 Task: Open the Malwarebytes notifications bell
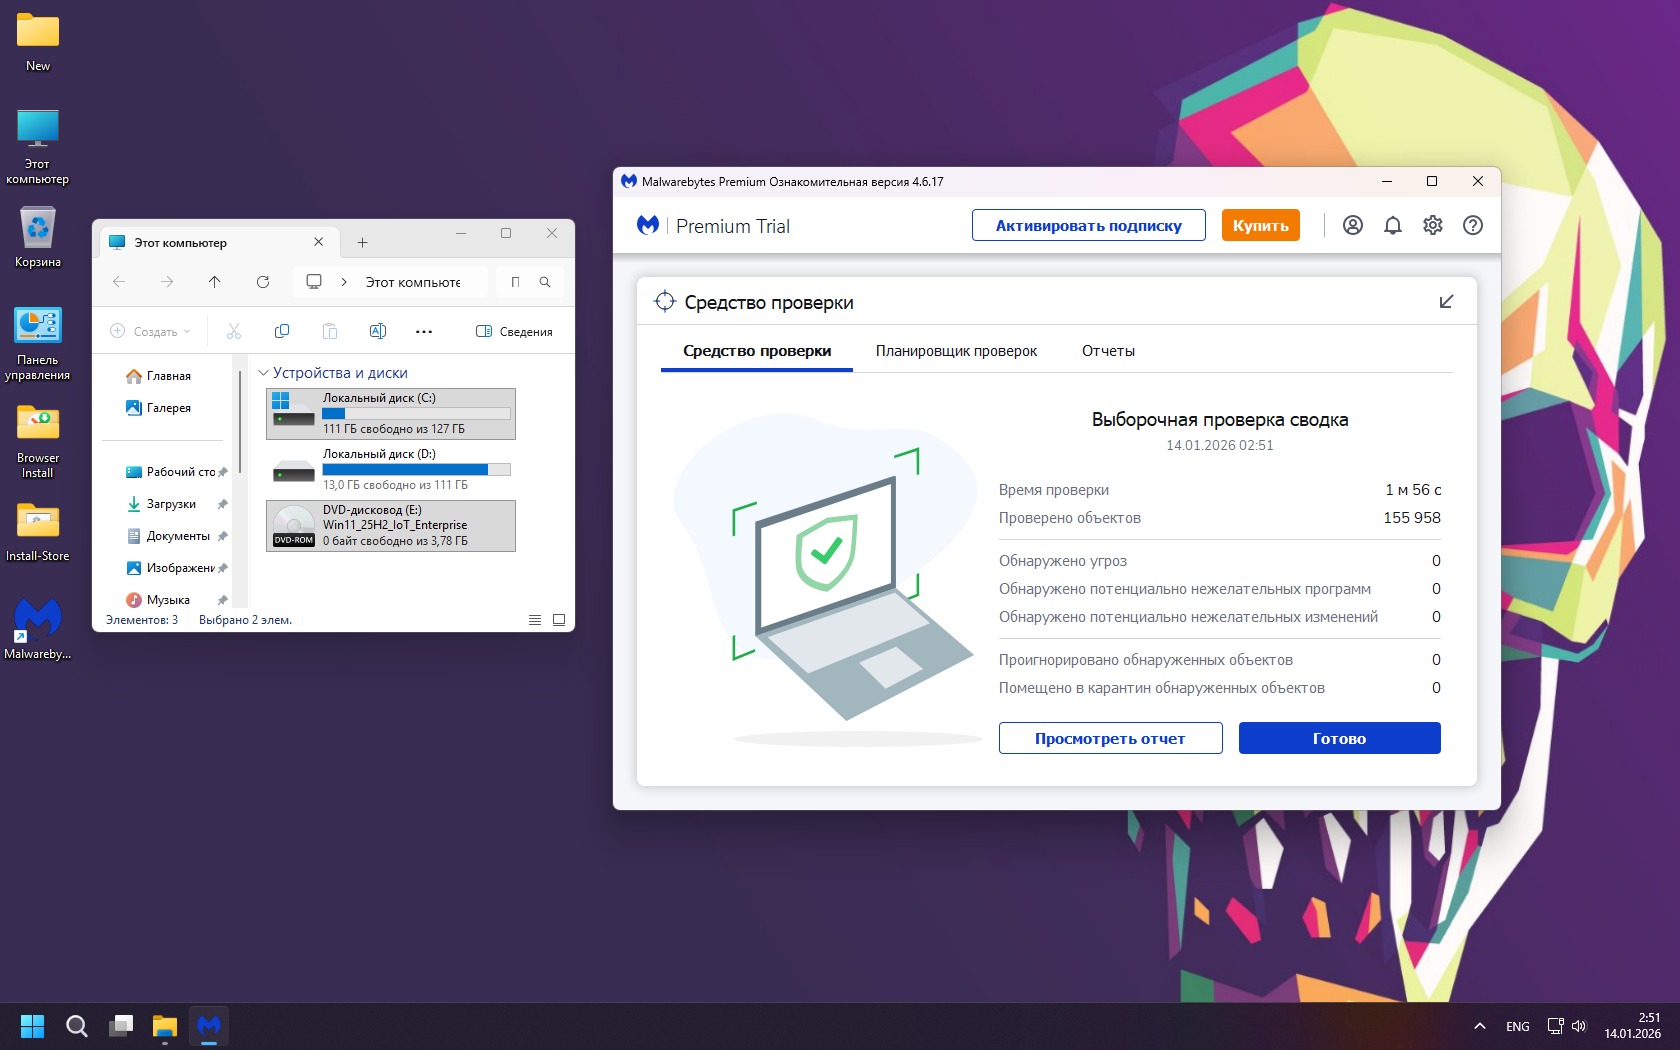(x=1392, y=225)
